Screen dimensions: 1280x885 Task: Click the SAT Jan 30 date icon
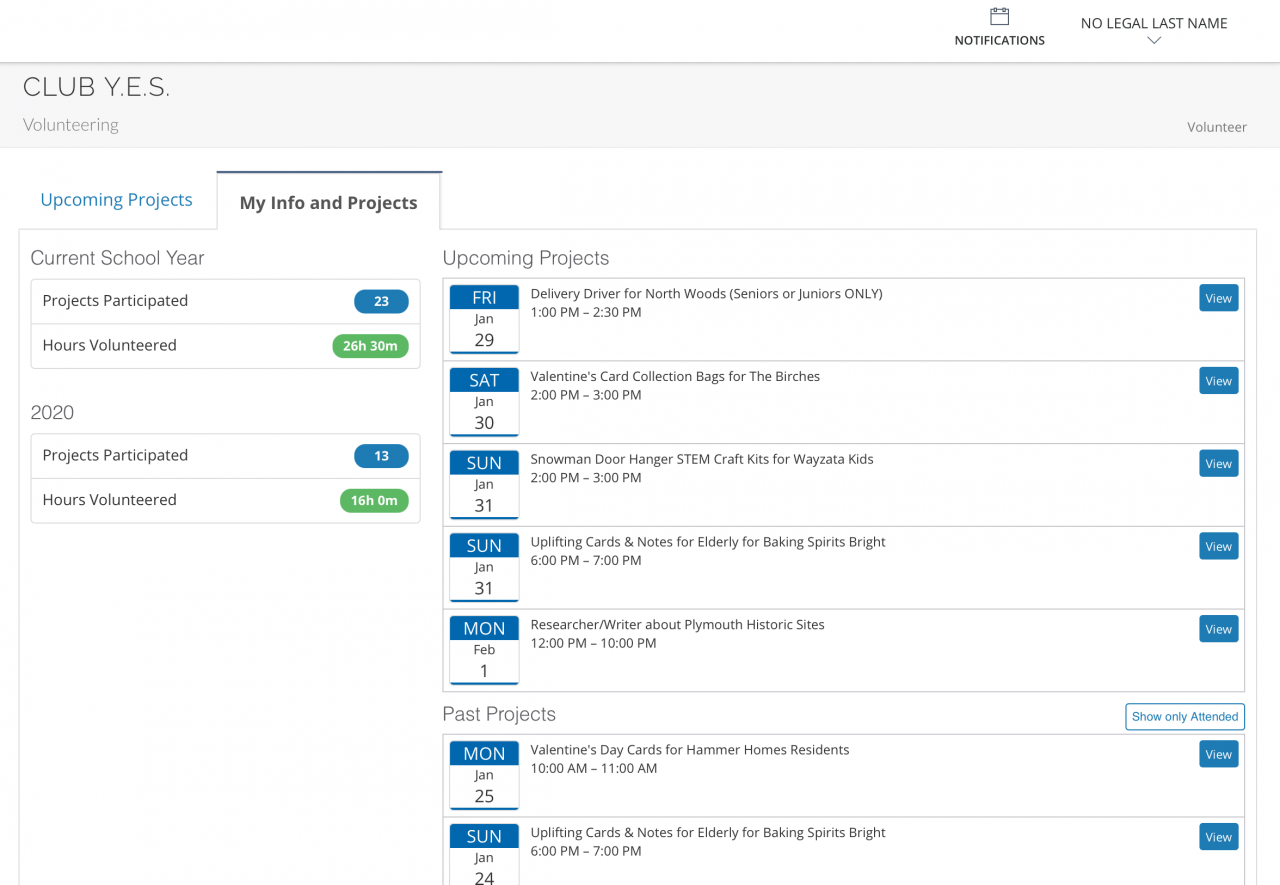(484, 402)
